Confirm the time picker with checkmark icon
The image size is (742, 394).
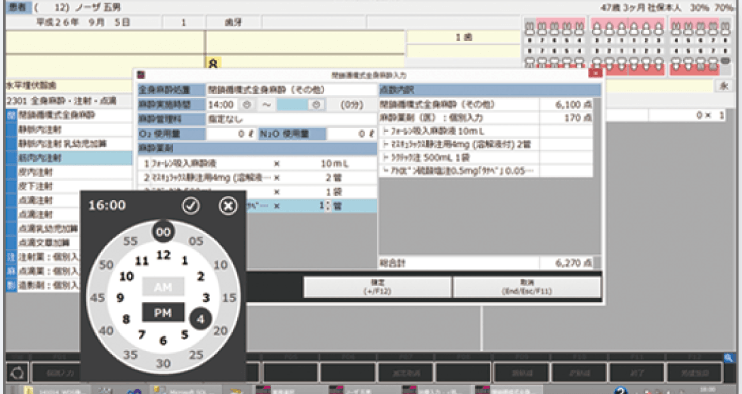(191, 206)
